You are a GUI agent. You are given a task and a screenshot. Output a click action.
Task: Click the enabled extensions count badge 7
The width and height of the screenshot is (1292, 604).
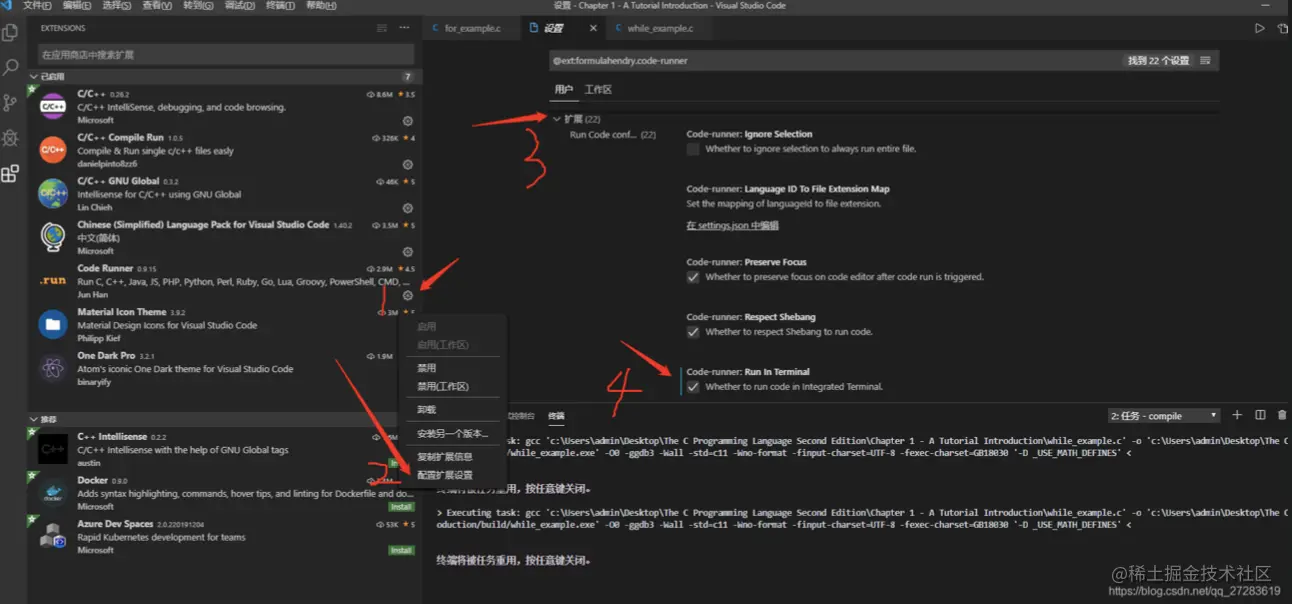[407, 77]
